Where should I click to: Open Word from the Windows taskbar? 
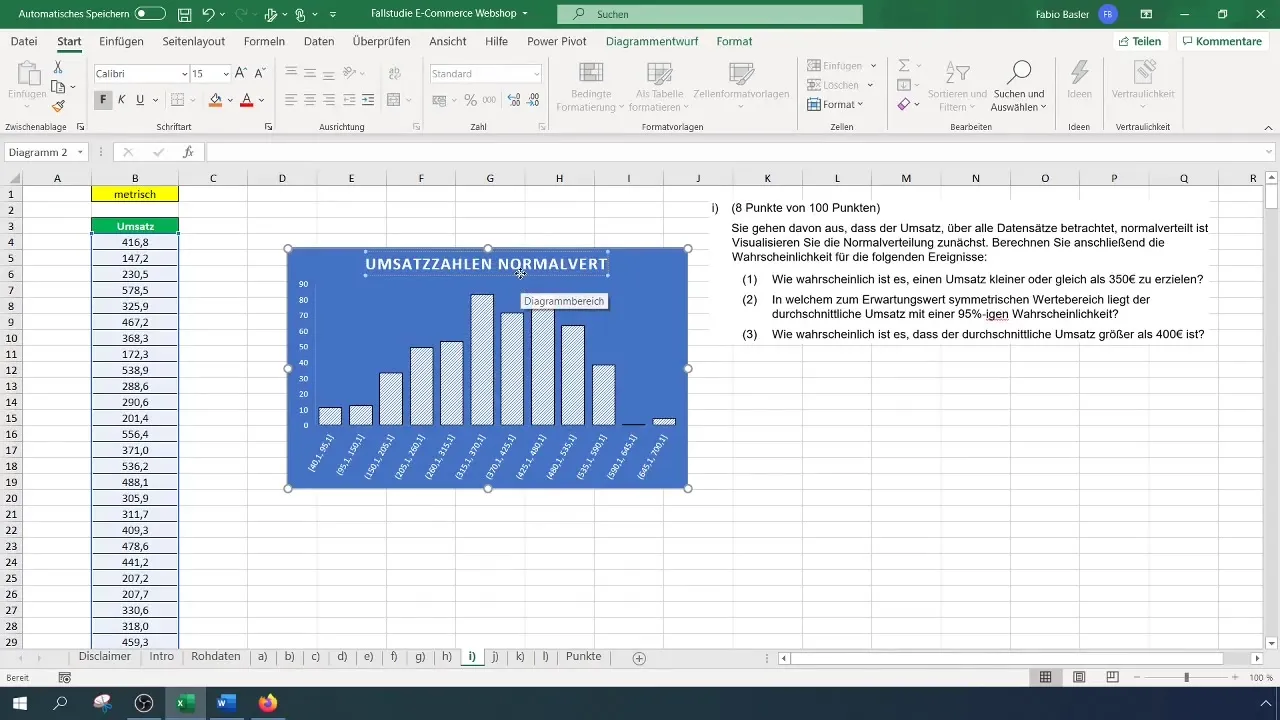(225, 703)
